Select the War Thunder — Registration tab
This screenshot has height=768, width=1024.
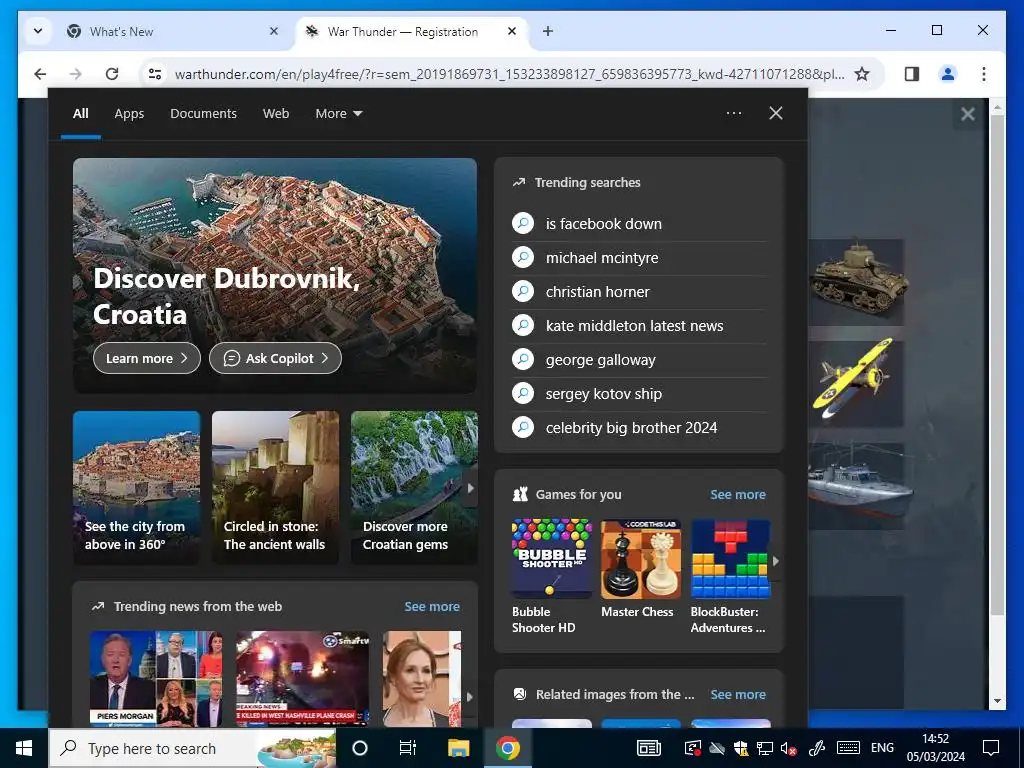(x=411, y=31)
